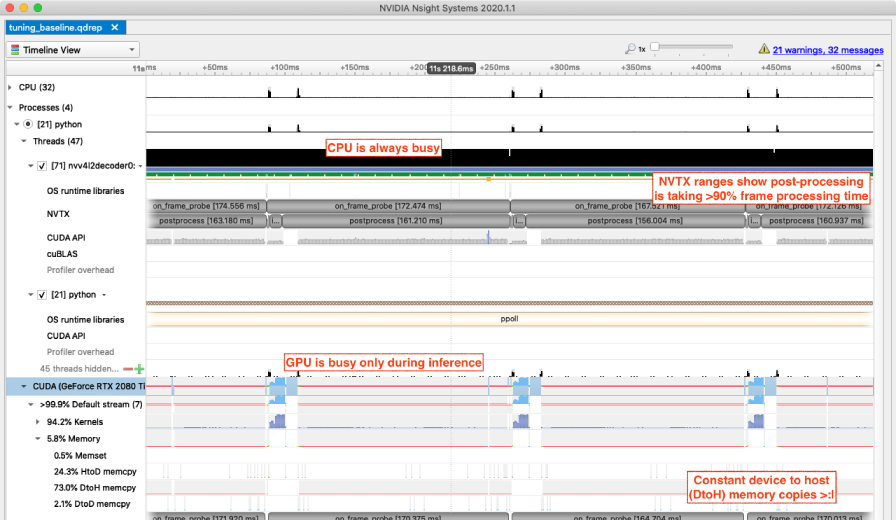Select the postprocess [156.004 ms] range
Viewport: 896px width, 520px height.
tap(635, 221)
